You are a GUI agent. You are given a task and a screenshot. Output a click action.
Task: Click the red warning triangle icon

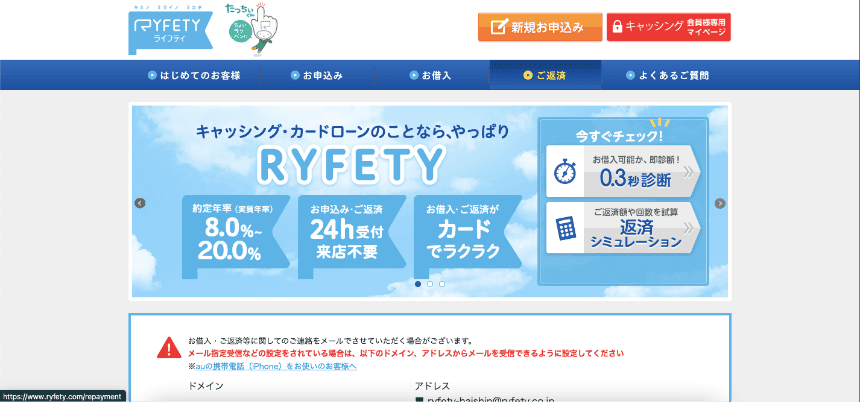(x=169, y=347)
